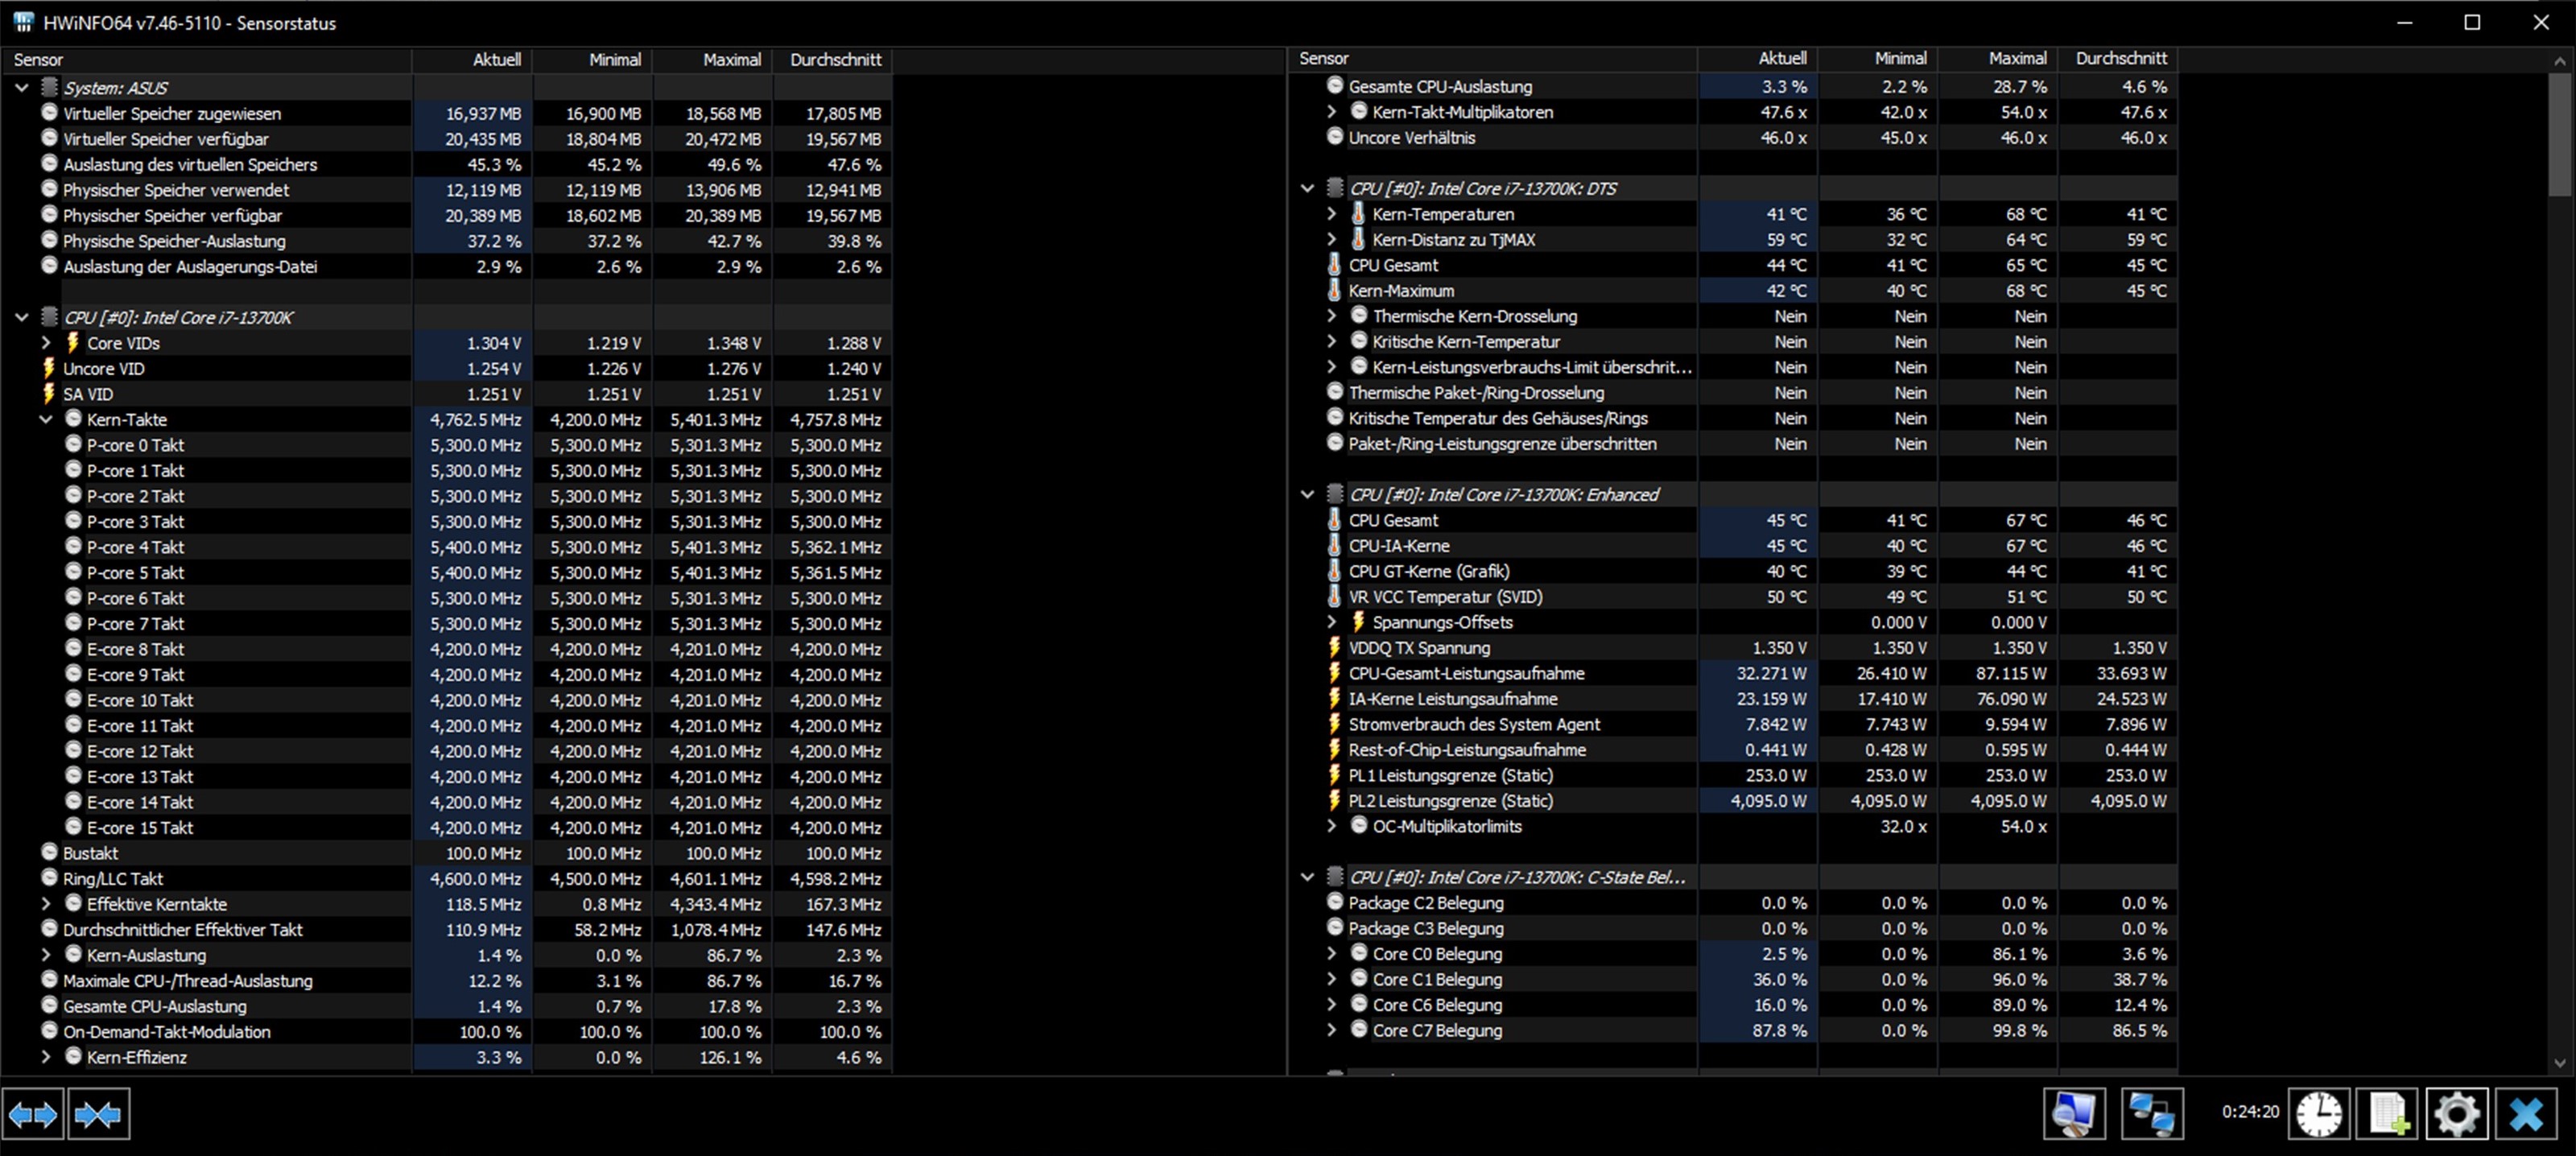Click the left Maximal column header
This screenshot has width=2576, height=1156.
coord(712,59)
